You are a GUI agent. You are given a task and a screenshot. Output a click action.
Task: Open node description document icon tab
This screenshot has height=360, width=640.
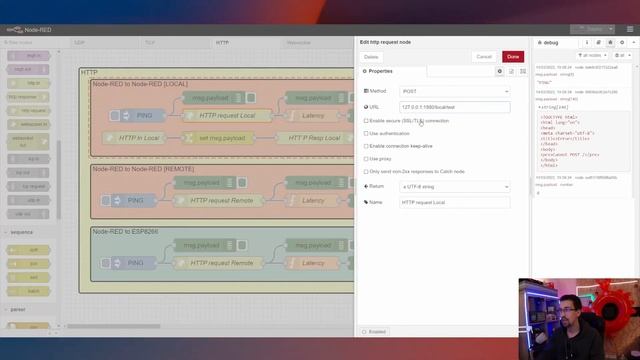(511, 71)
